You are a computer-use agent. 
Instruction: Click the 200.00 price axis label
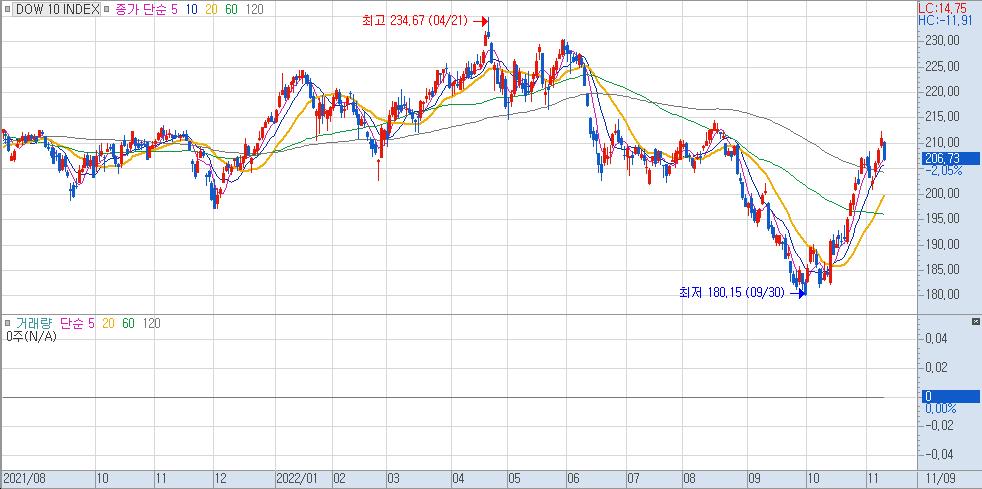tap(943, 193)
